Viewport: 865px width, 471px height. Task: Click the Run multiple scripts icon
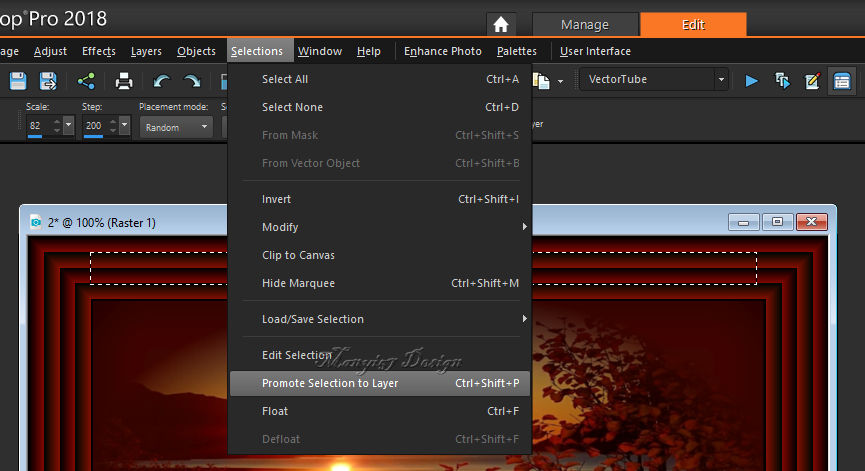point(782,81)
